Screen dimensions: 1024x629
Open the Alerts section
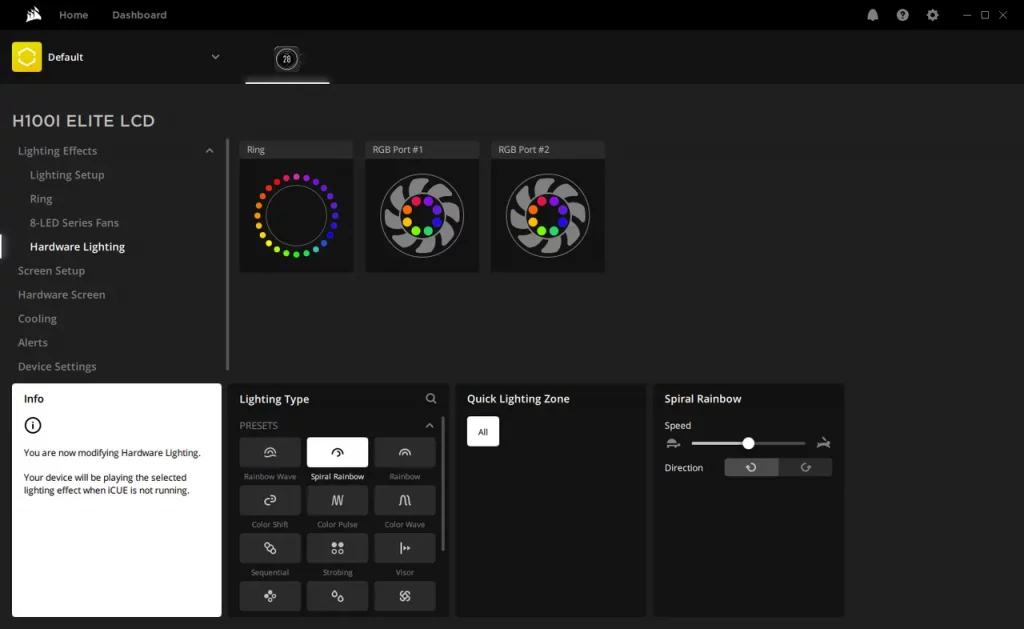click(x=33, y=342)
